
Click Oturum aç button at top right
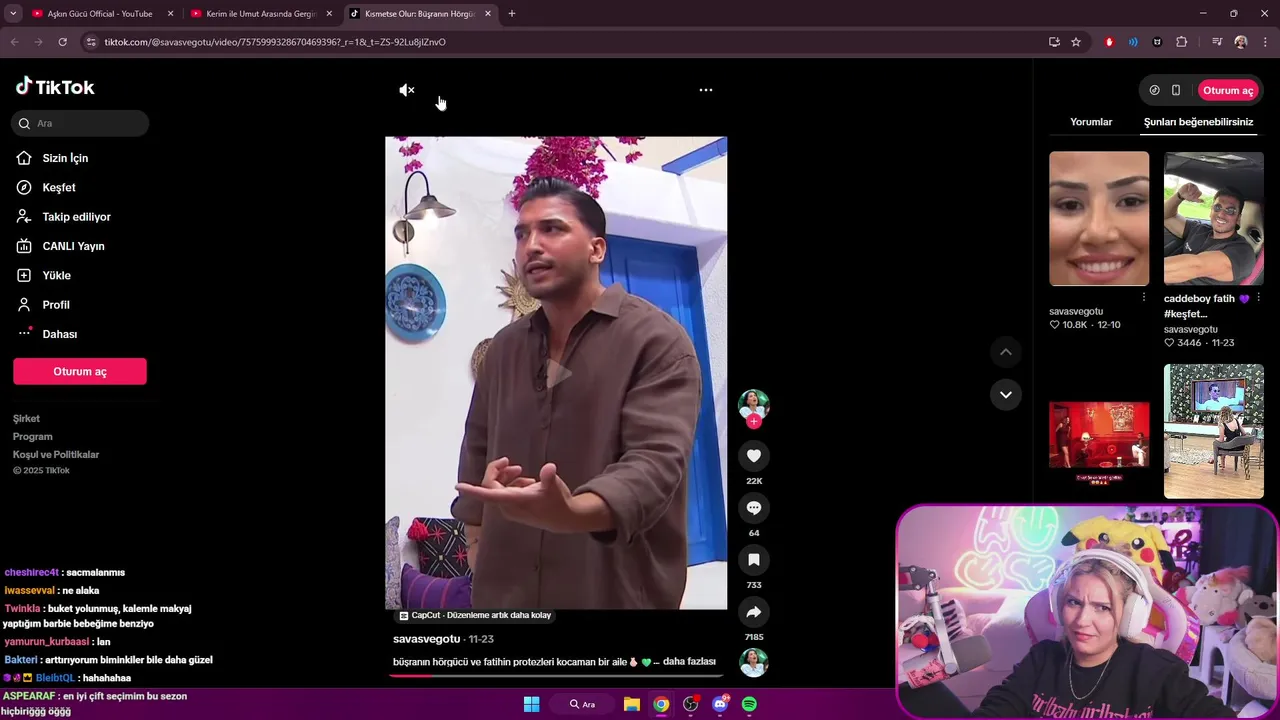pyautogui.click(x=1227, y=90)
